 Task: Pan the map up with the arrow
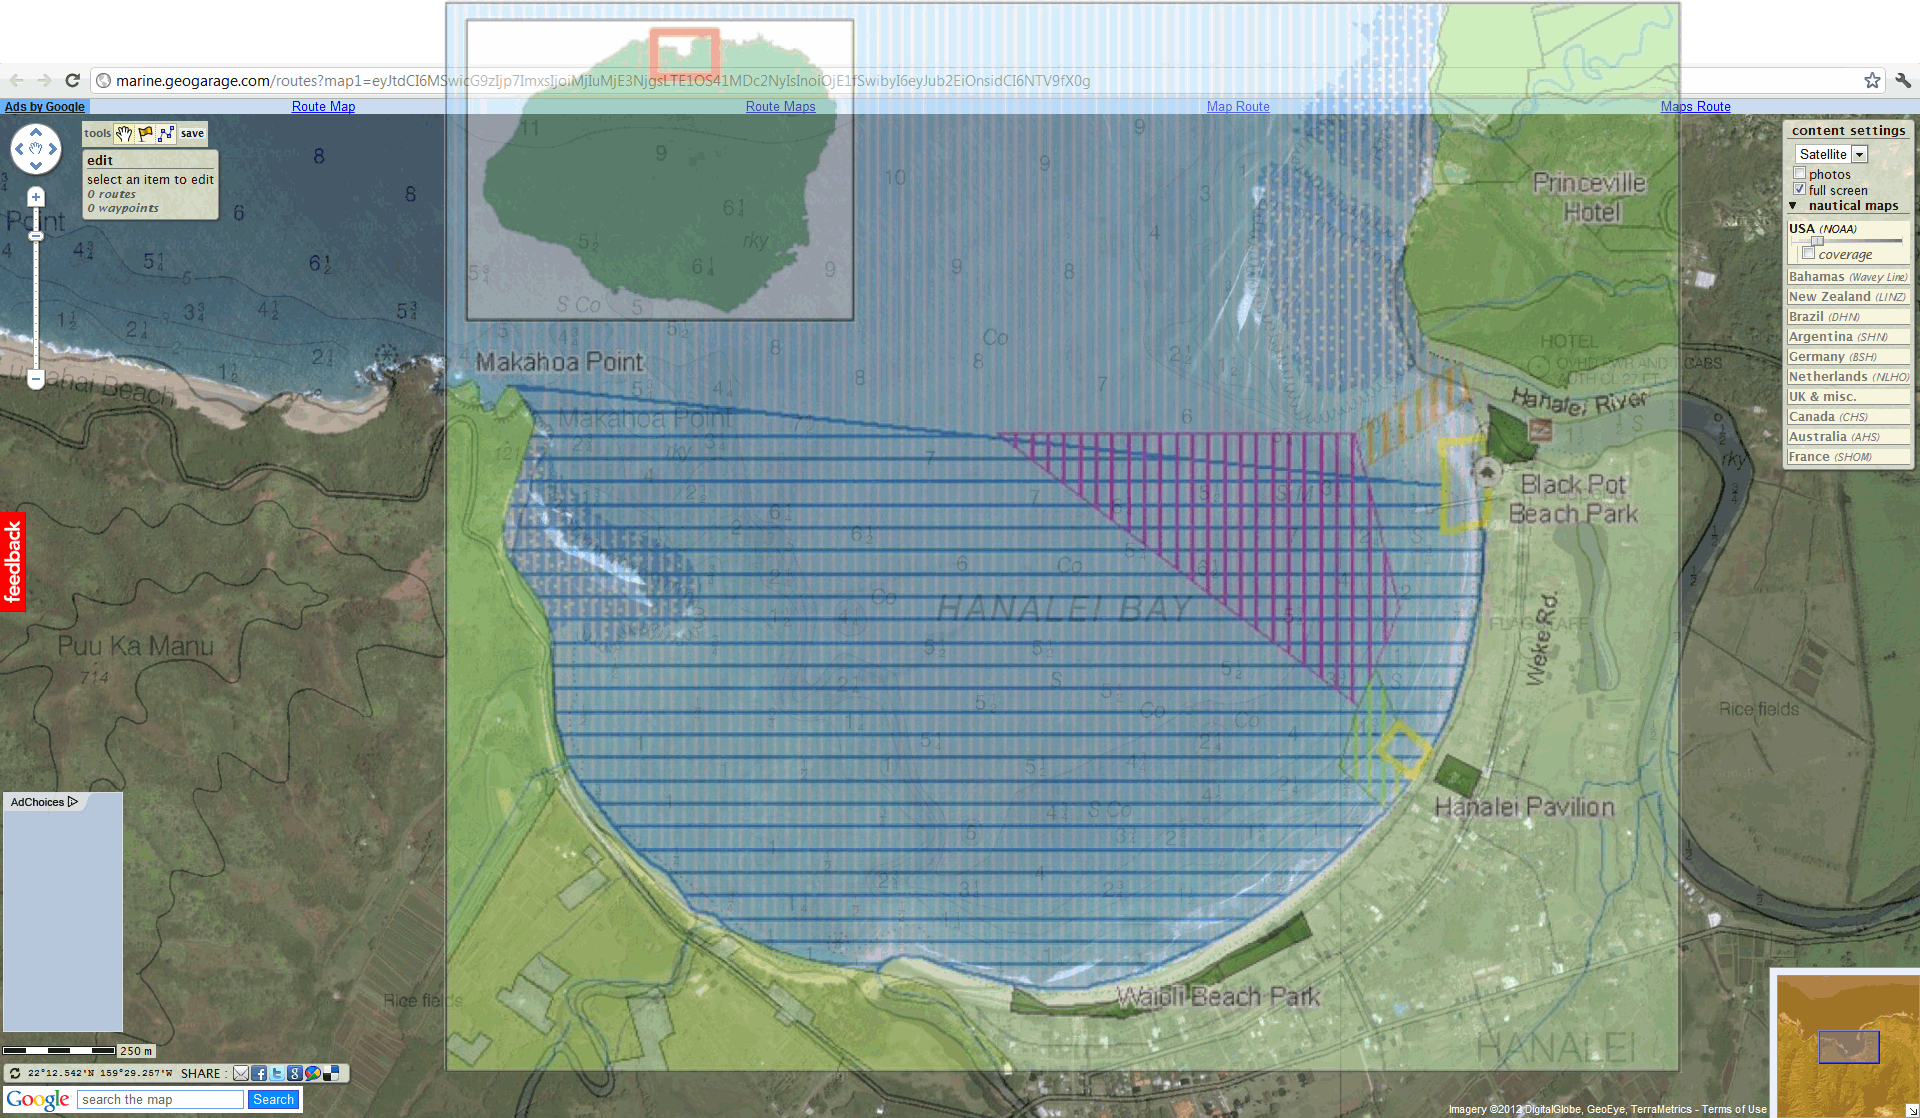tap(36, 132)
